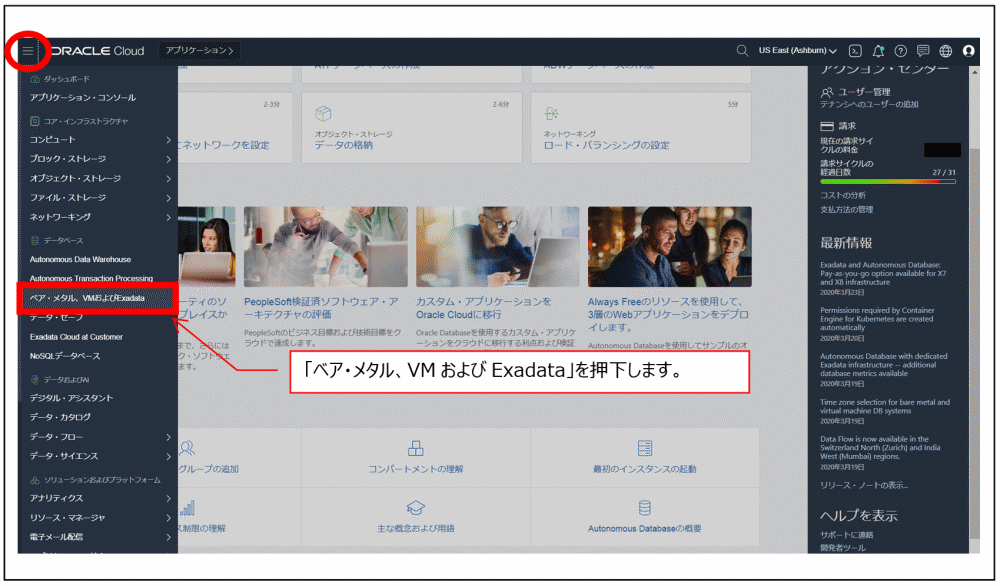Click the group add people icon
Screen dimensions: 1000x586
(186, 448)
